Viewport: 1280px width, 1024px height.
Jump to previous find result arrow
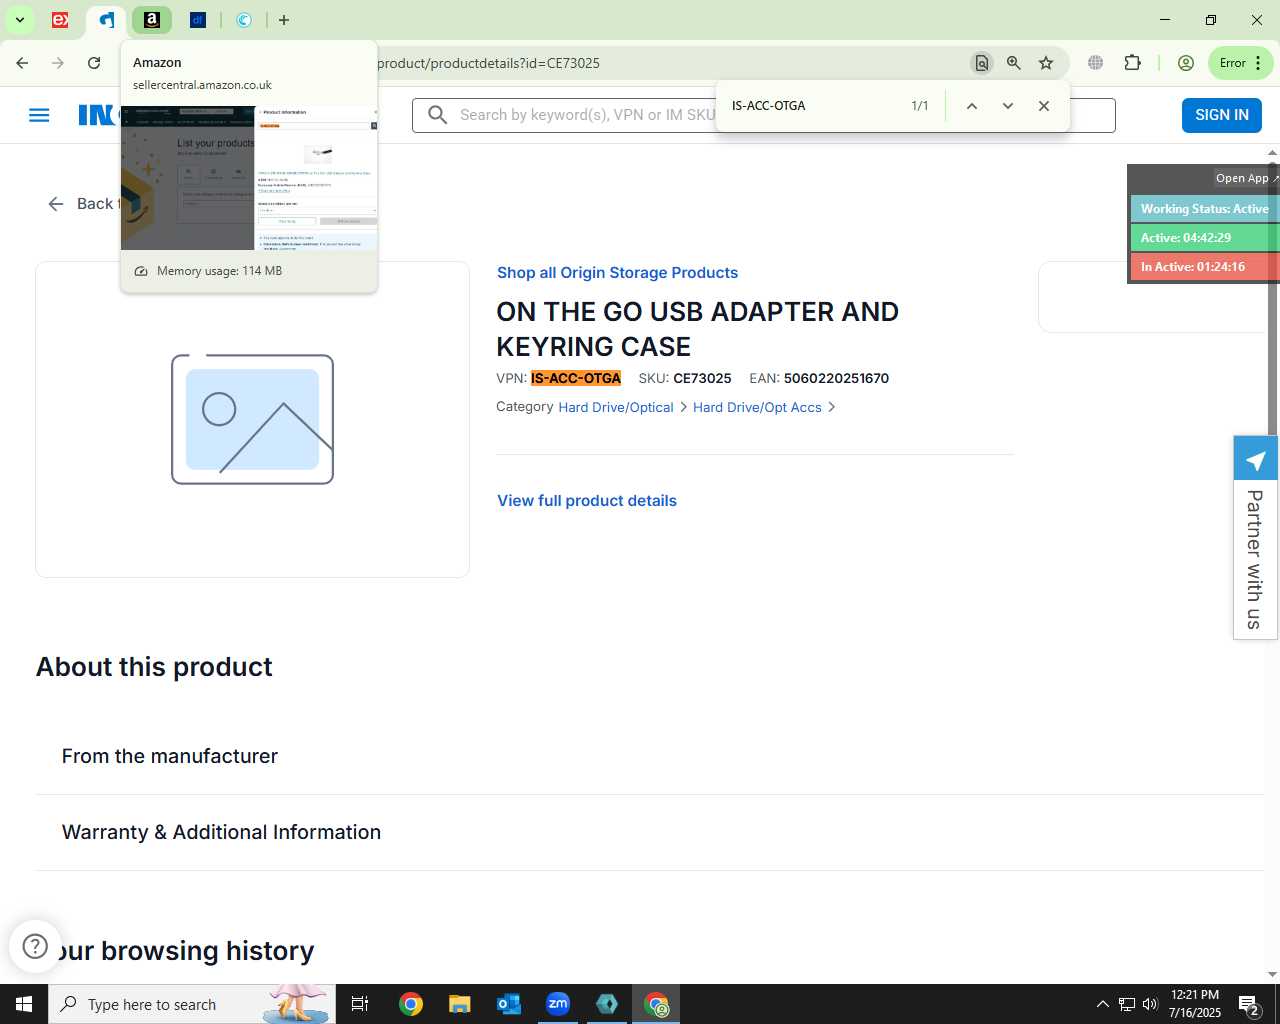pos(971,106)
